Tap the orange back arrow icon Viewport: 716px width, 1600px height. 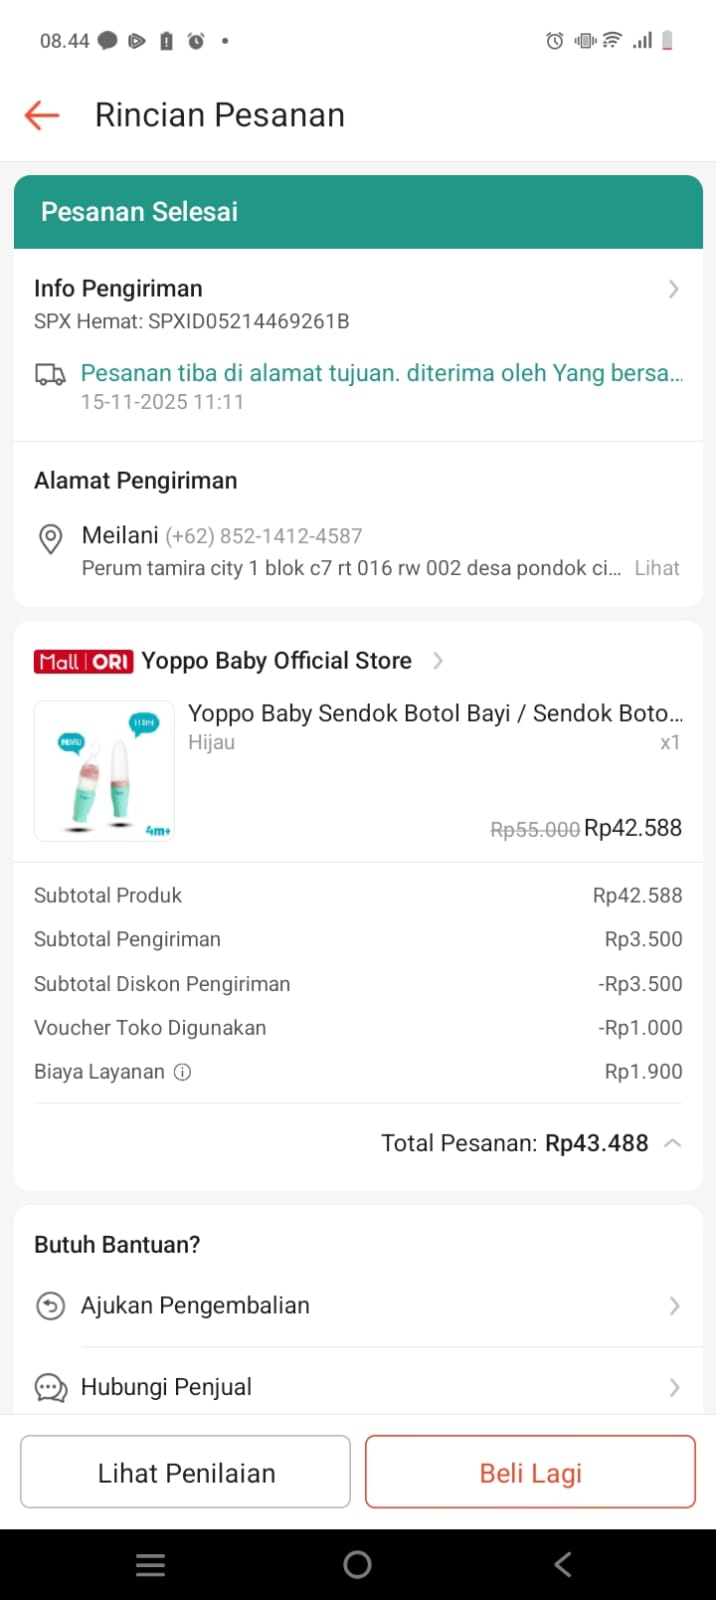[x=42, y=115]
